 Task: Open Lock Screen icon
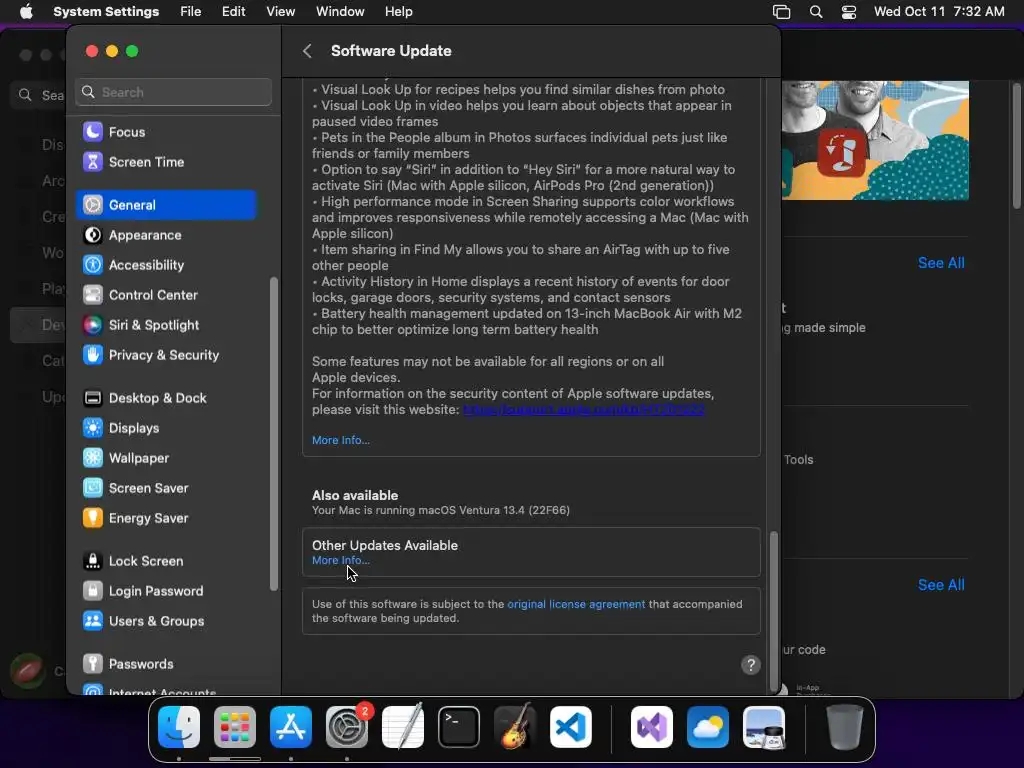point(93,562)
